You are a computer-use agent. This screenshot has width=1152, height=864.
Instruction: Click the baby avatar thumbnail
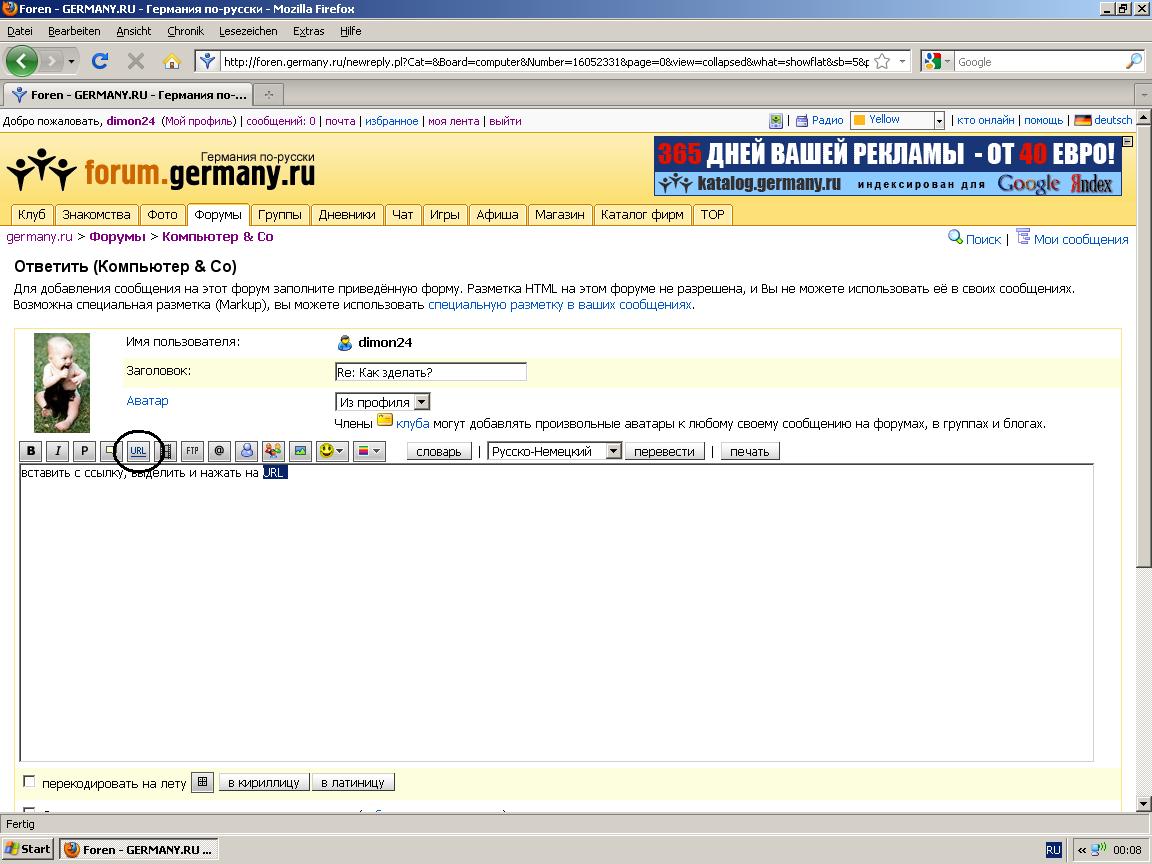pyautogui.click(x=62, y=383)
